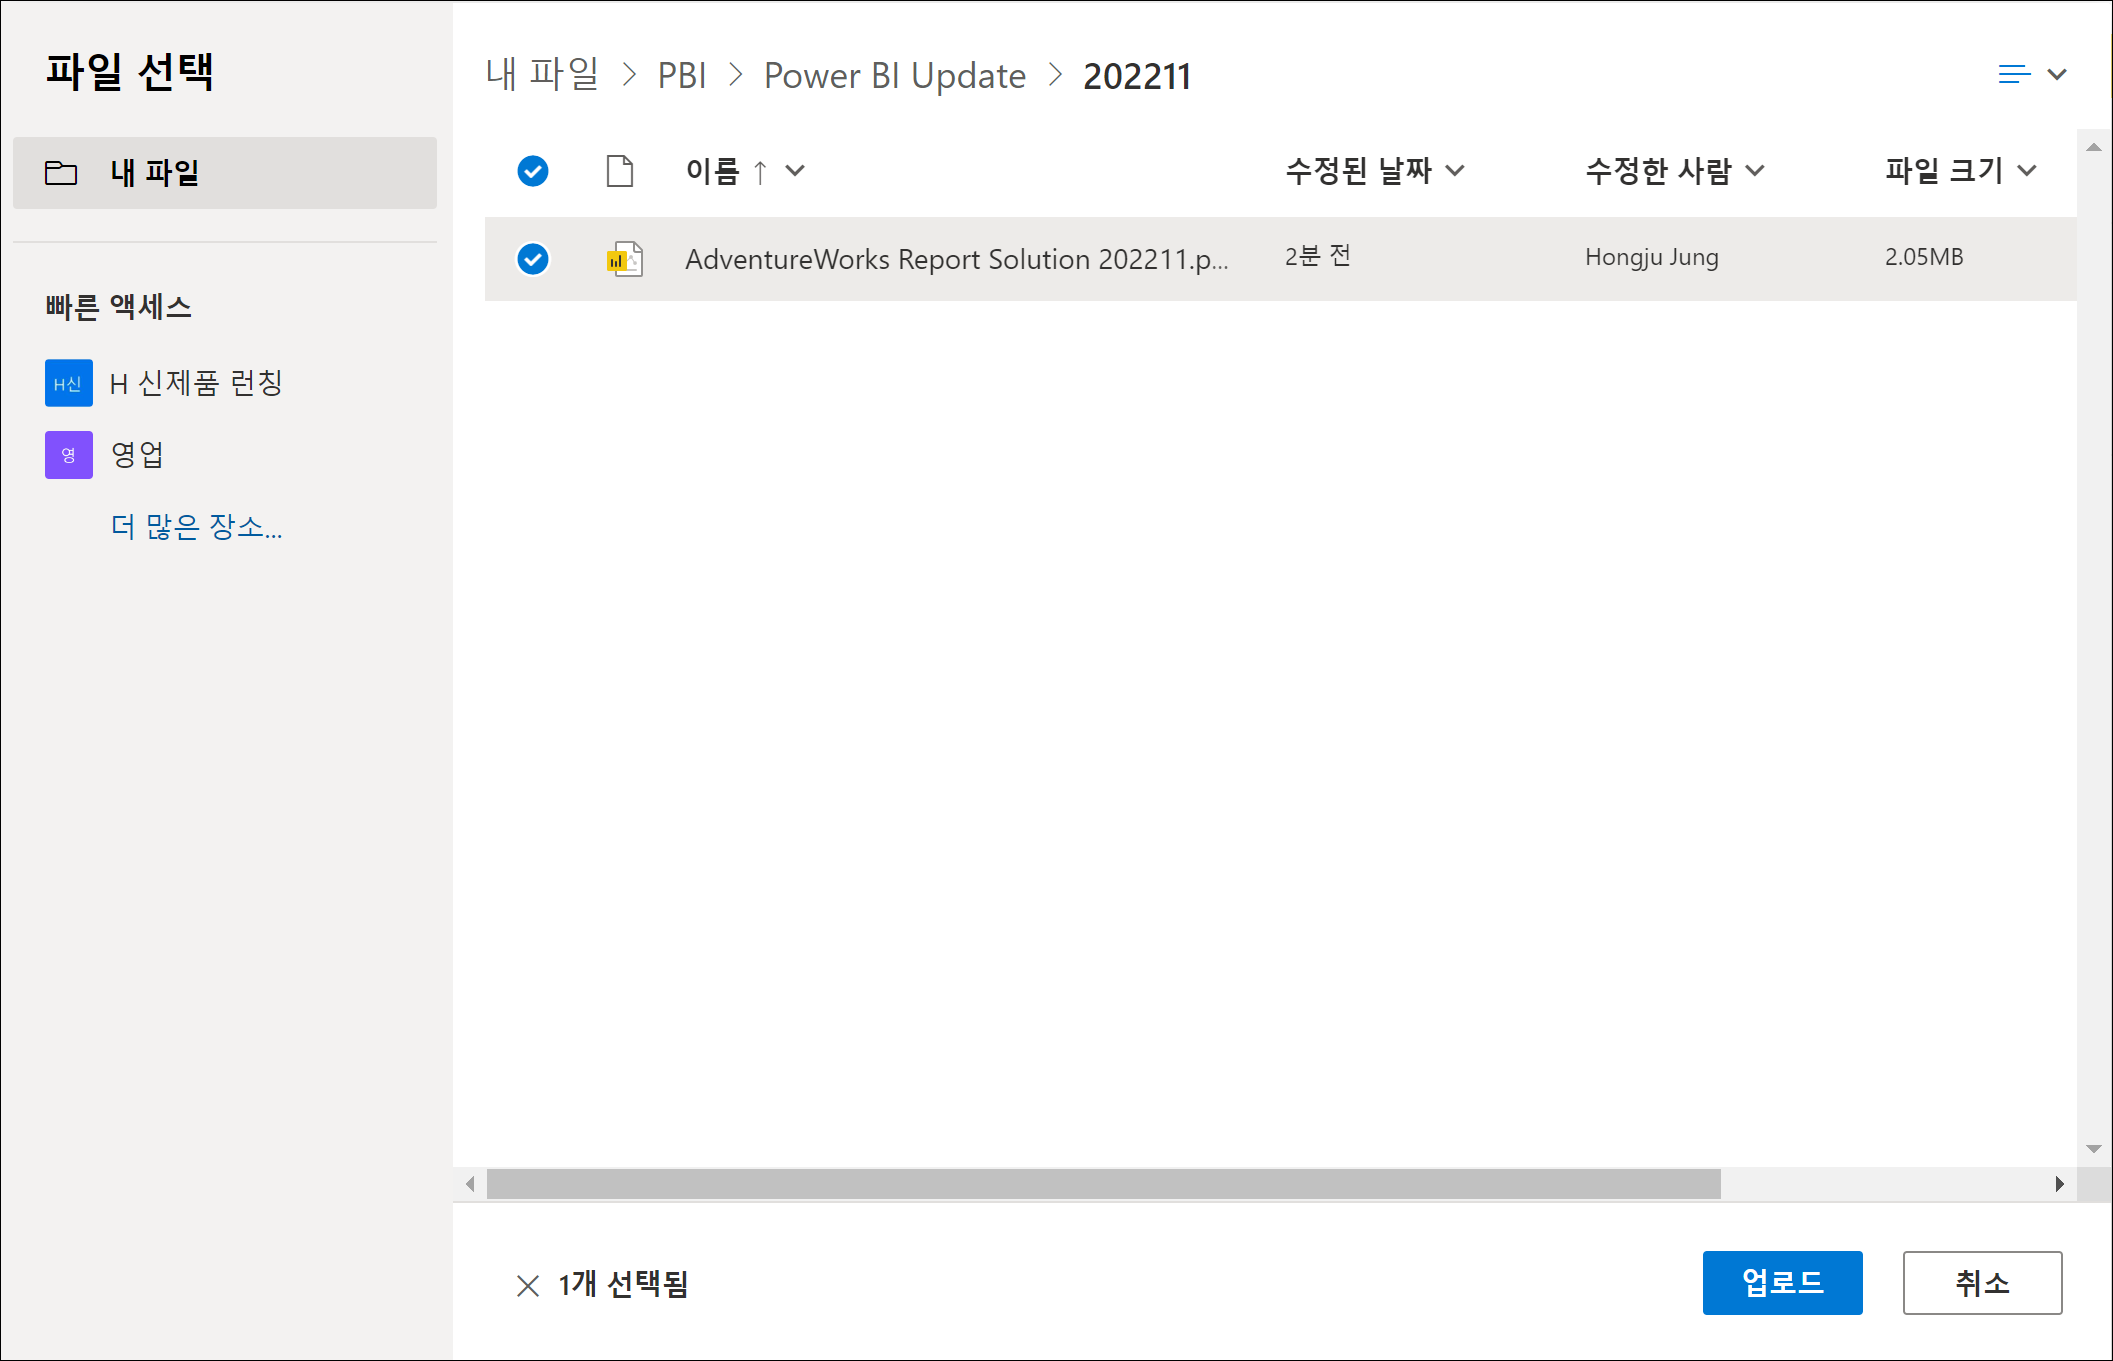Click the sort ascending arrow next to 이름
2113x1361 pixels.
[760, 172]
